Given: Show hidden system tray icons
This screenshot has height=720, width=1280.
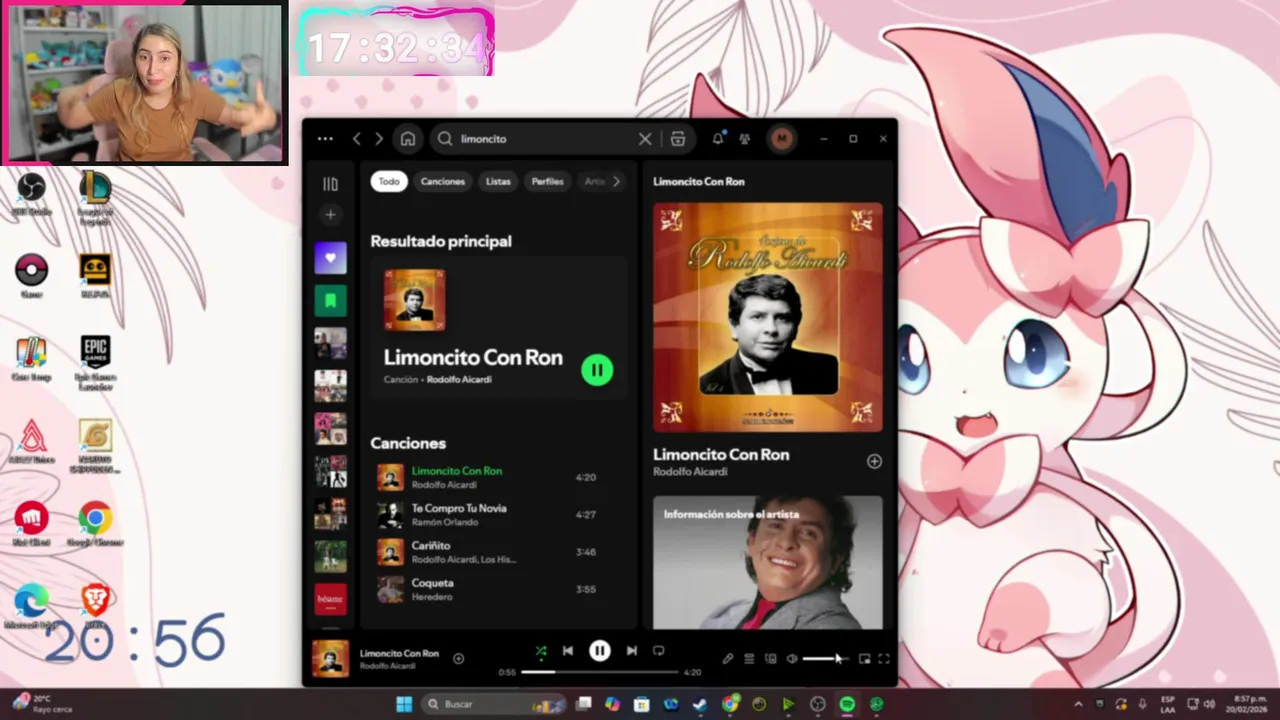Looking at the screenshot, I should [x=1078, y=704].
